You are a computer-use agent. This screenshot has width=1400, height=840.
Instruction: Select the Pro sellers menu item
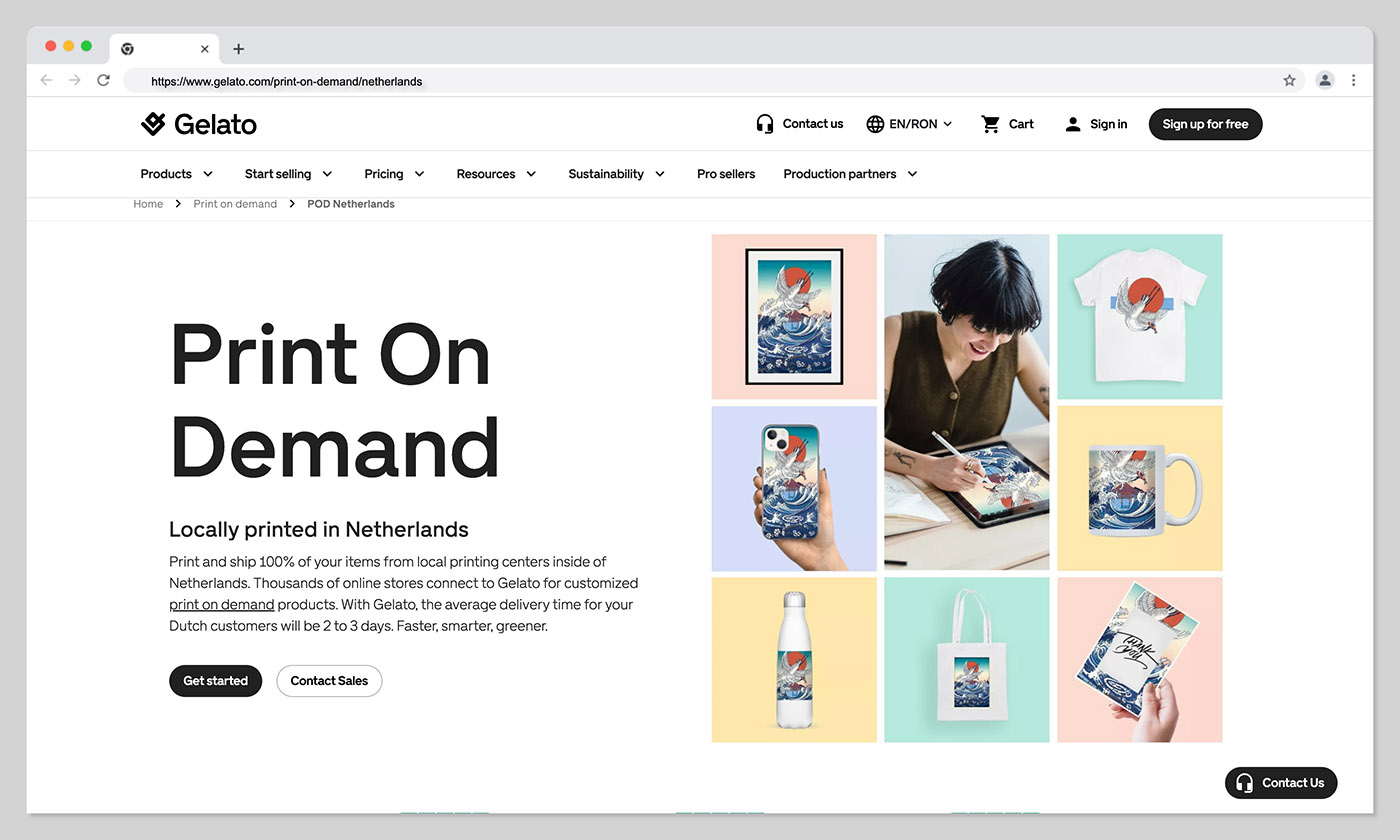pos(725,173)
